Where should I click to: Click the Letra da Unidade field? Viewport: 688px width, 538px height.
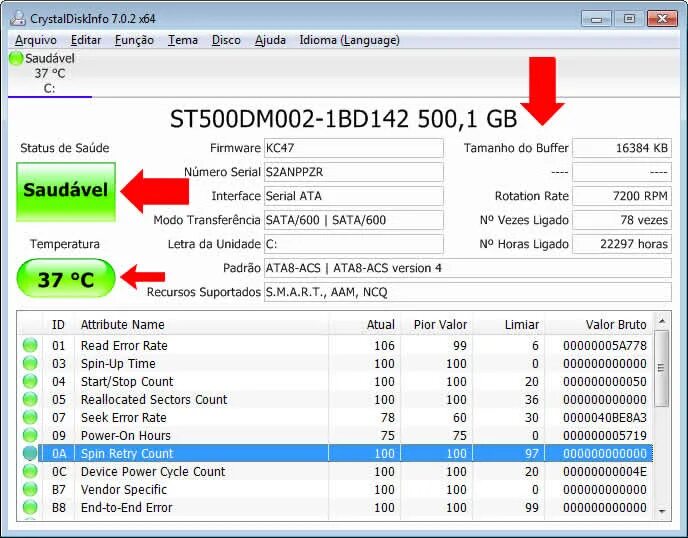354,244
